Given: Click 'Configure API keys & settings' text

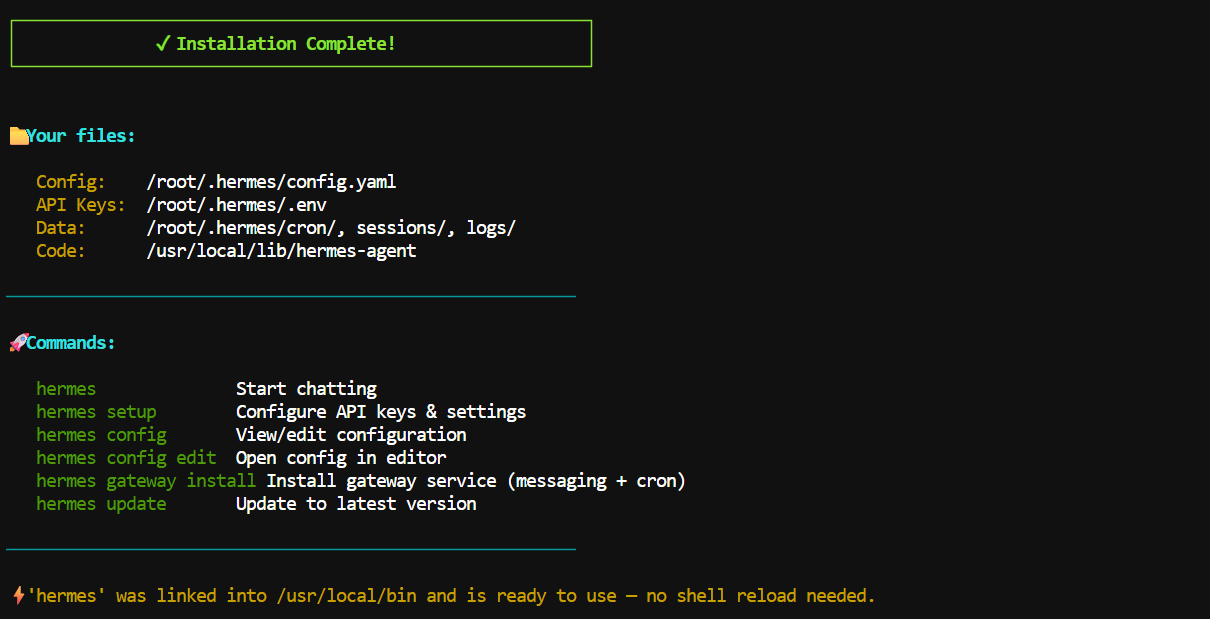Looking at the screenshot, I should pyautogui.click(x=381, y=412).
